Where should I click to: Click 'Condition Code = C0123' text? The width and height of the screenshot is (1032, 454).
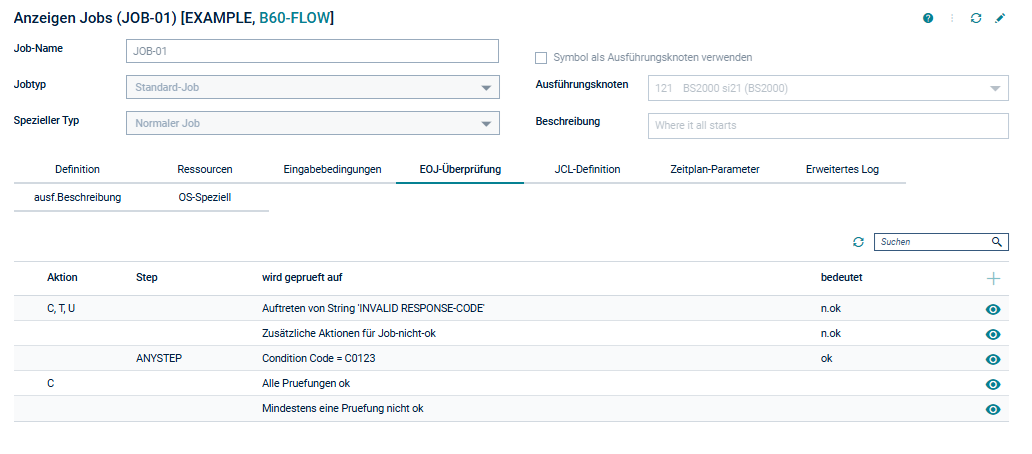coord(319,359)
